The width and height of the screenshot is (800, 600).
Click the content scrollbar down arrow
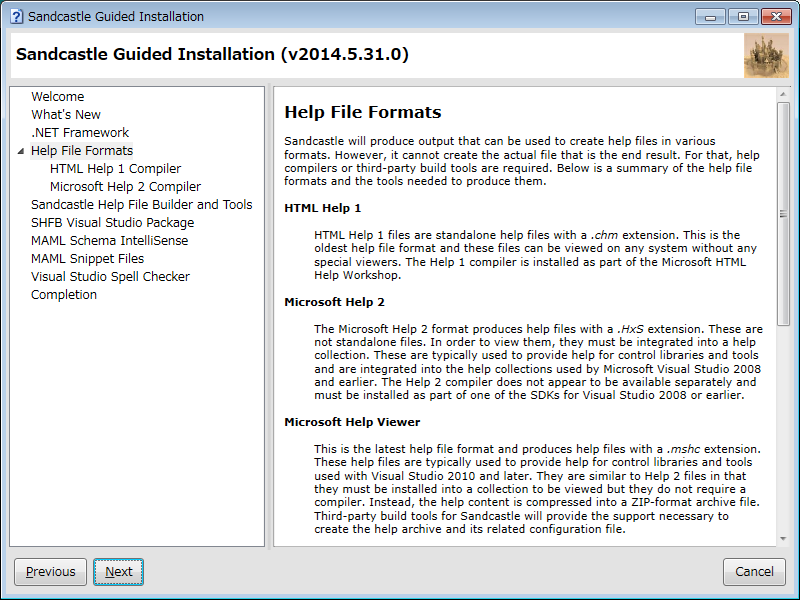click(783, 539)
